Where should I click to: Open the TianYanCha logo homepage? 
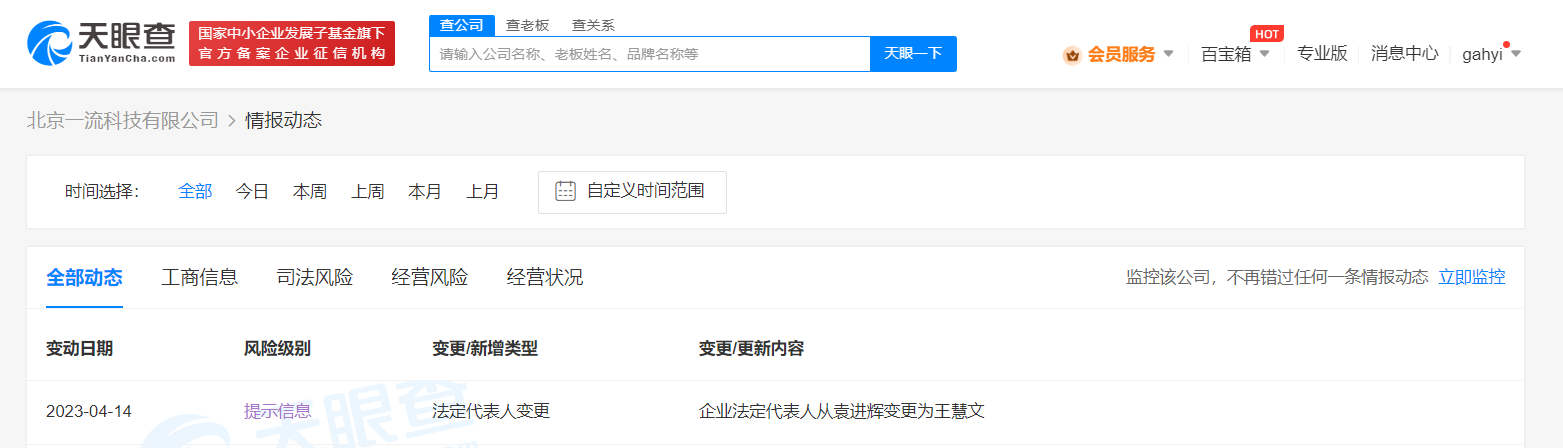click(x=102, y=43)
